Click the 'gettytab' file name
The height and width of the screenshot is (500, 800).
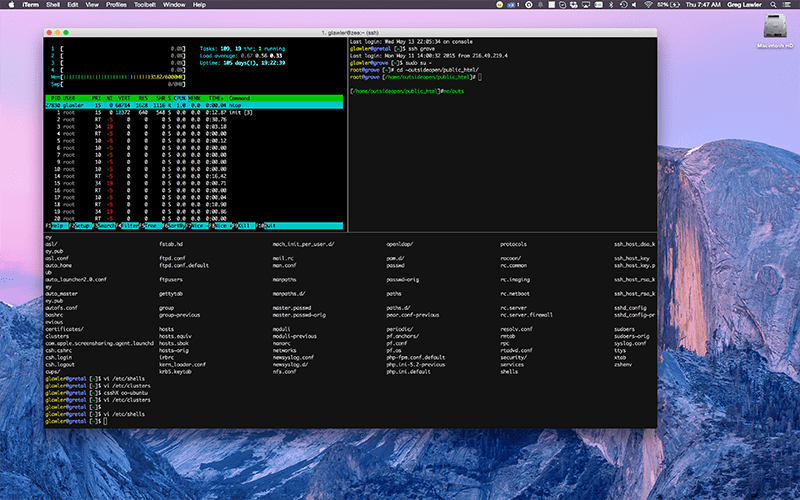click(x=171, y=294)
